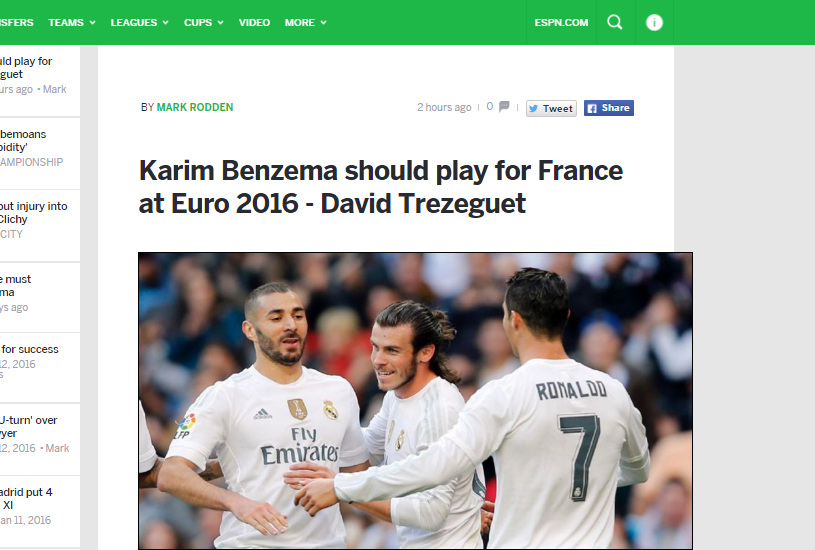Go to the Video section
Image resolution: width=815 pixels, height=550 pixels.
click(x=254, y=22)
